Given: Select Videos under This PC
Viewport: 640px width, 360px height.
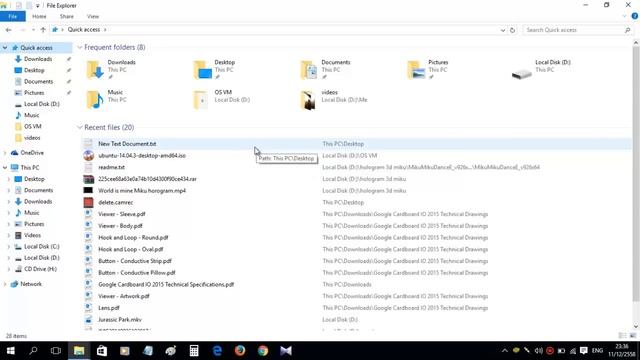Looking at the screenshot, I should 32,236.
